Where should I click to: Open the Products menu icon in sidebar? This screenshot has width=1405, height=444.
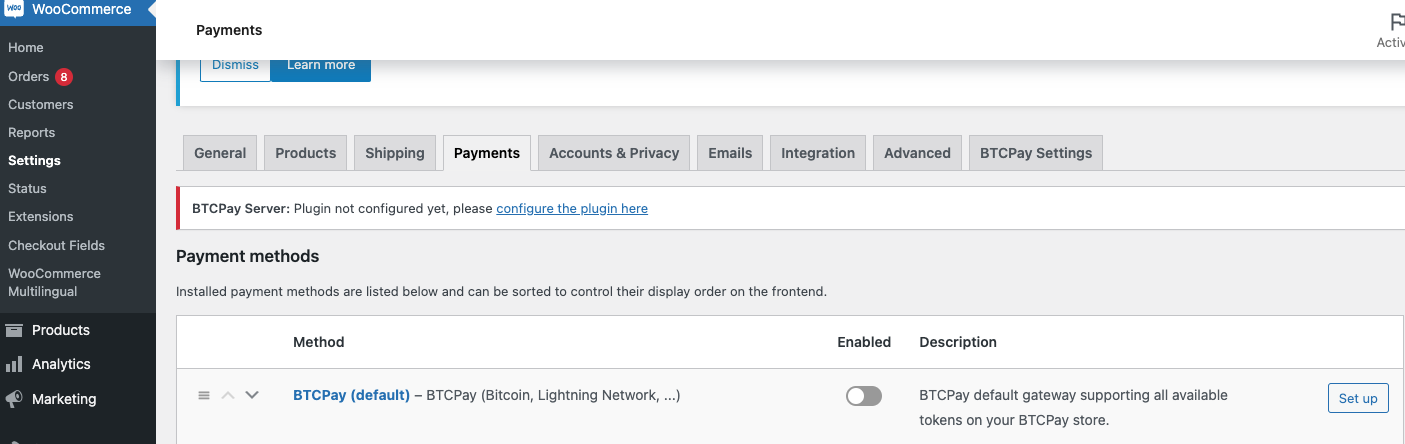[x=14, y=330]
